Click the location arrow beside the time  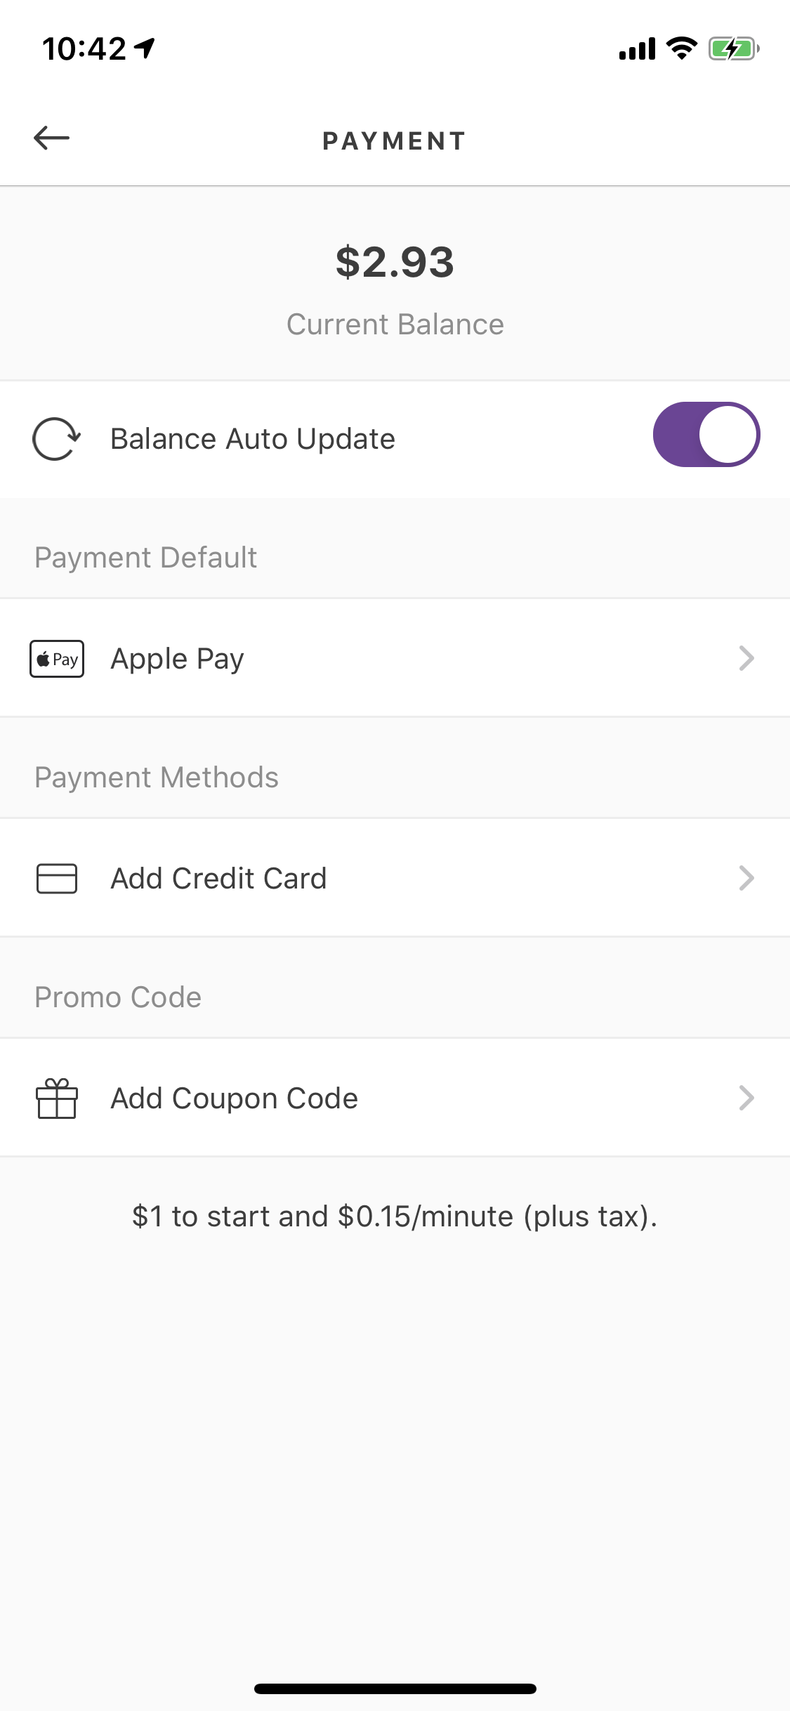(x=146, y=47)
